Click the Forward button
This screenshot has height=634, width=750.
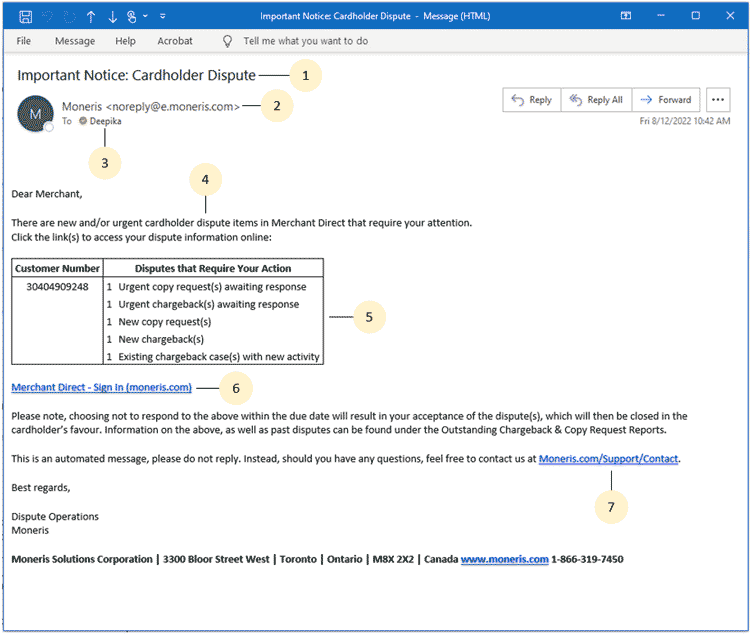click(x=666, y=100)
